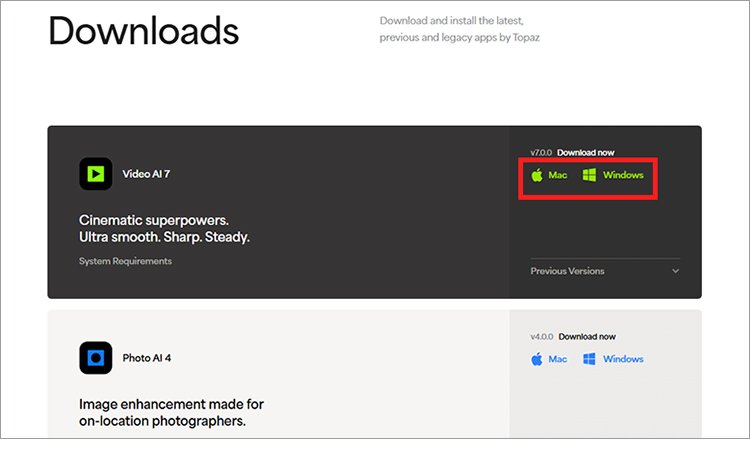Click 'Download now' text for Video AI 7
750x459 pixels.
[586, 153]
